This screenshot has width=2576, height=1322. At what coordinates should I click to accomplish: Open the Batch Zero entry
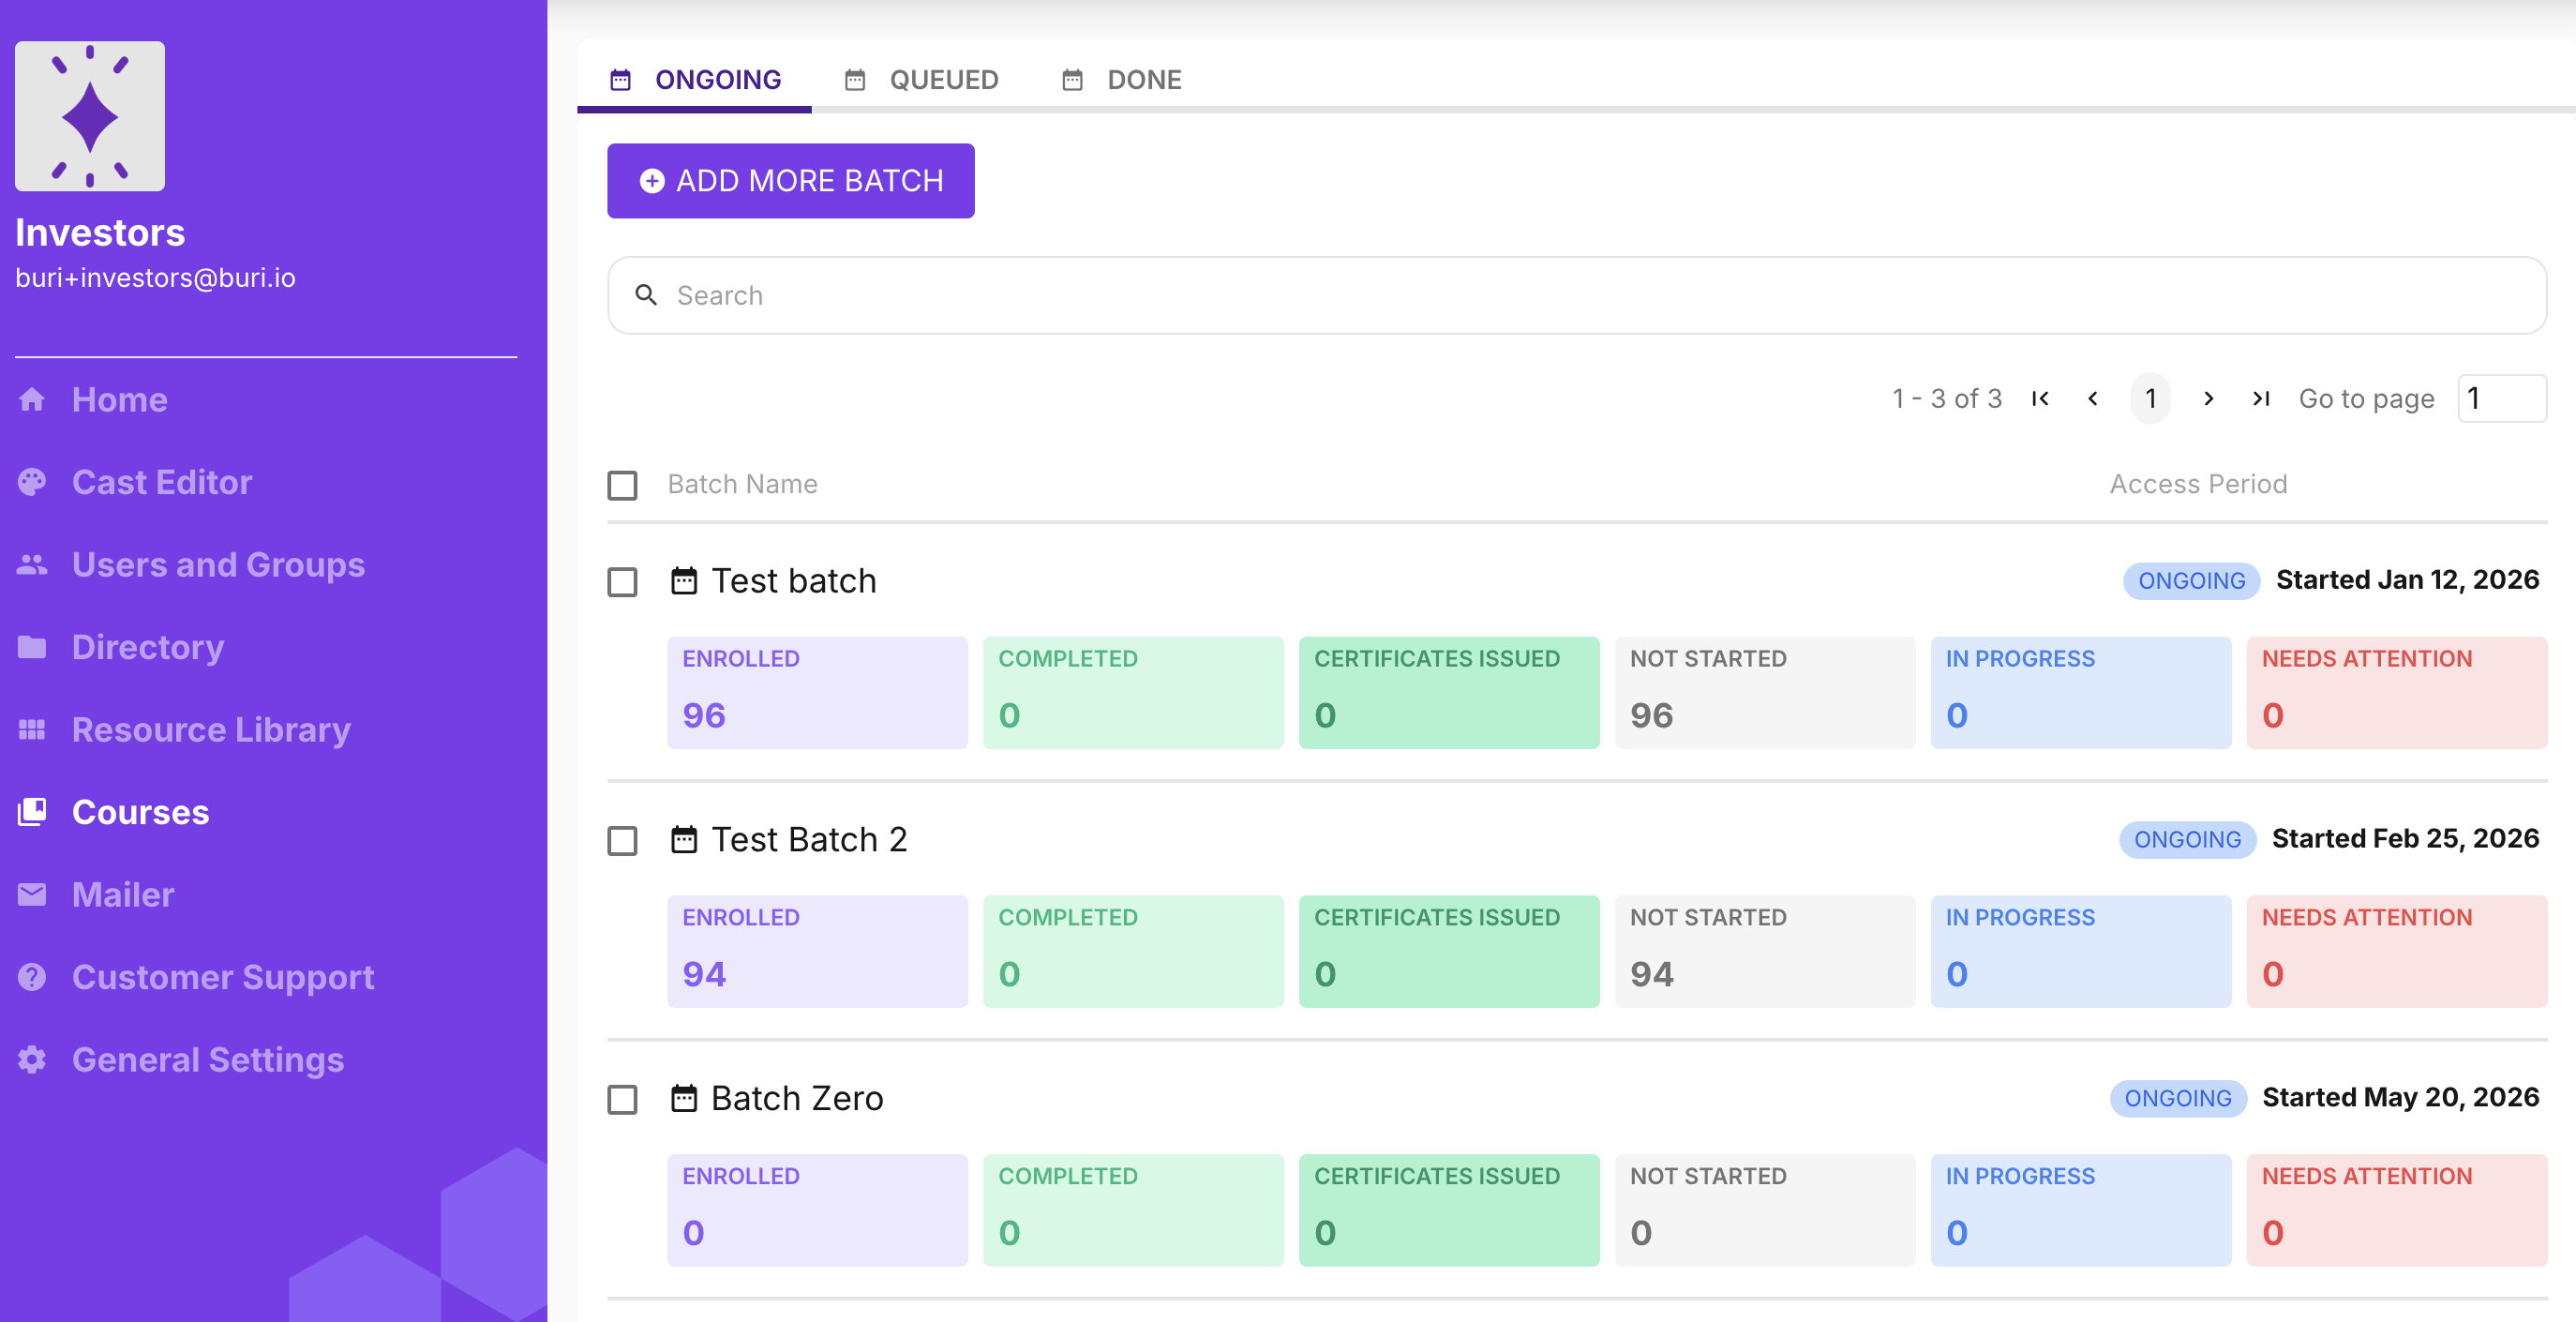coord(798,1099)
